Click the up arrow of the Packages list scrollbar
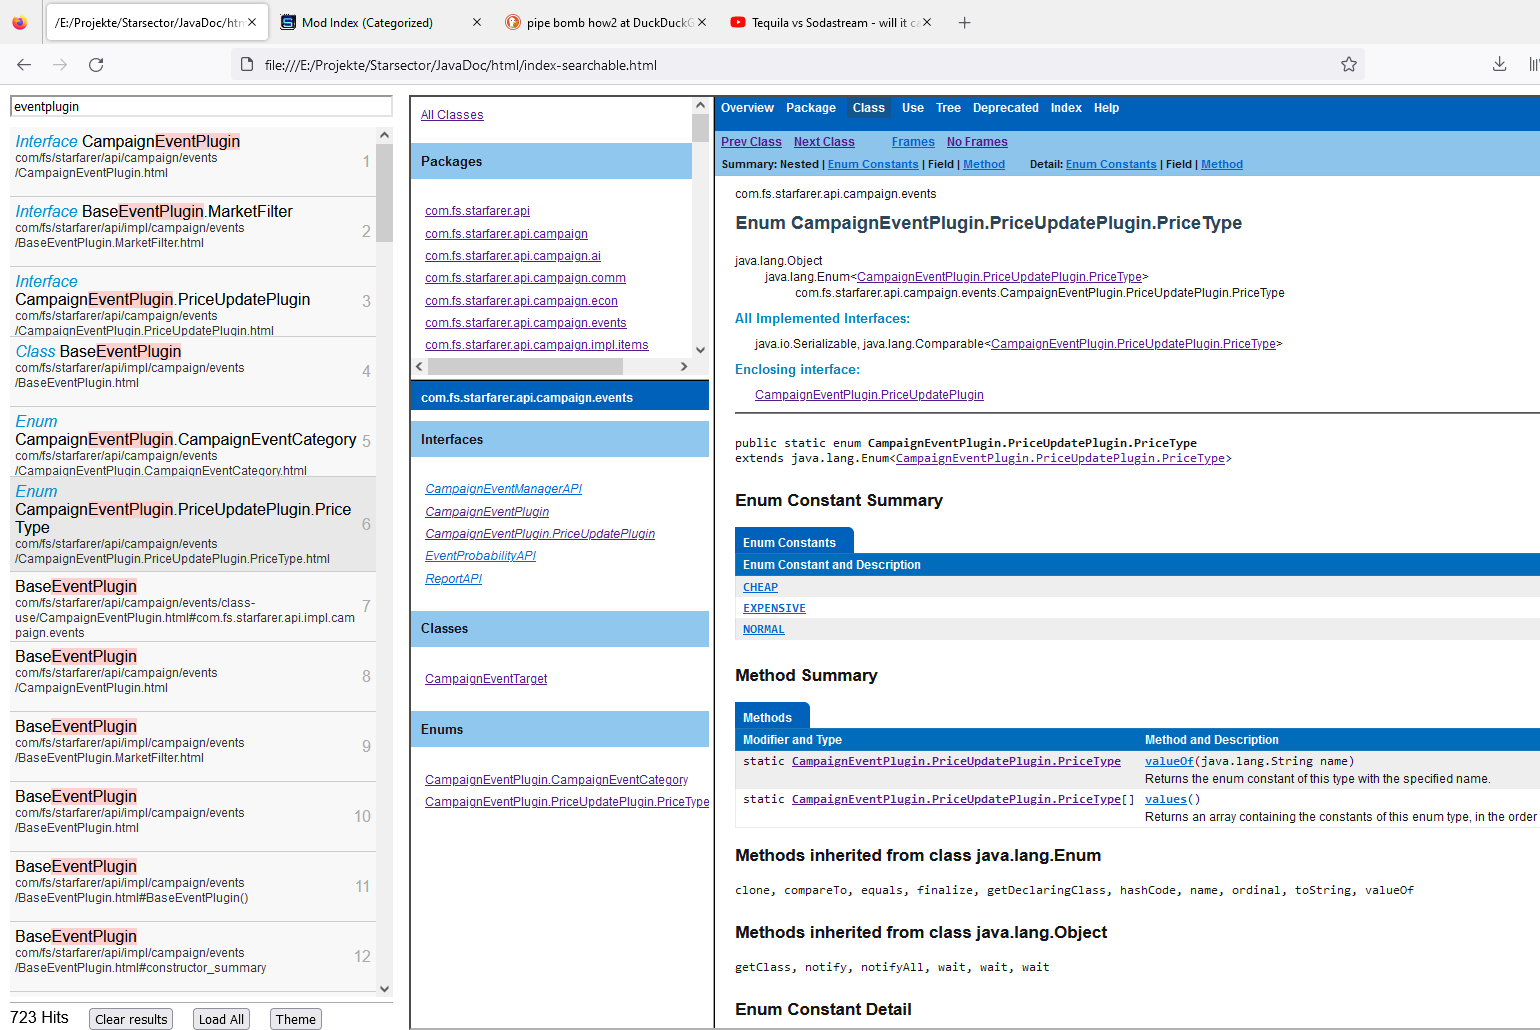This screenshot has height=1030, width=1540. pos(700,105)
